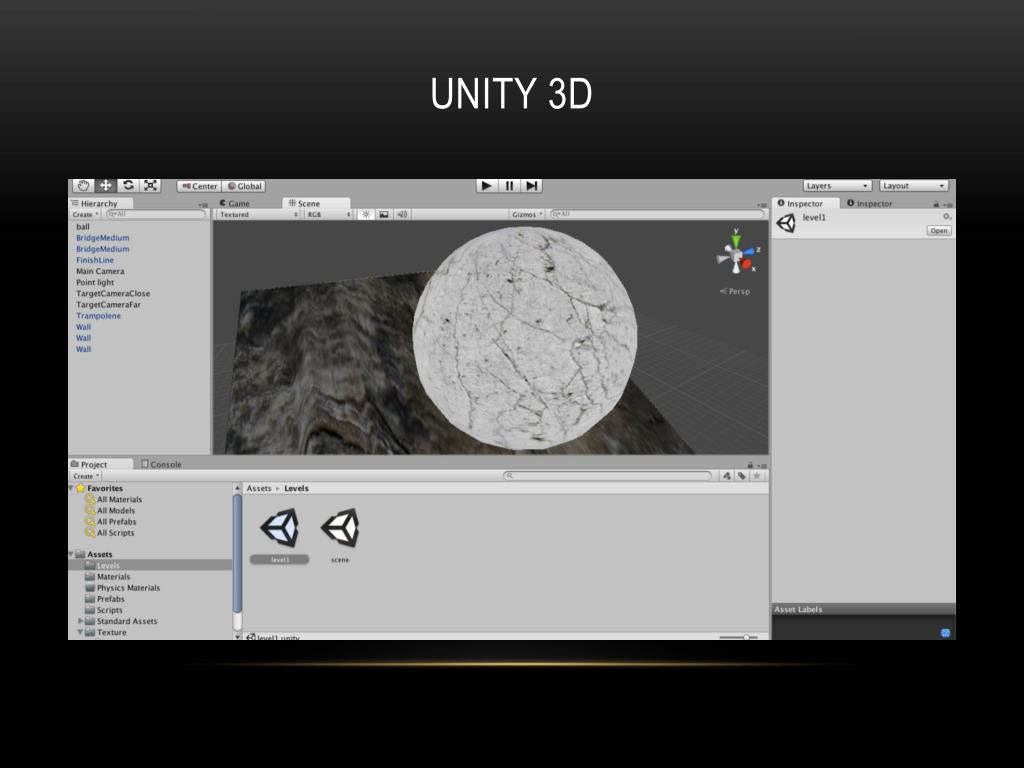The height and width of the screenshot is (768, 1024).
Task: Collapse the Assets folder tree
Action: tap(71, 554)
